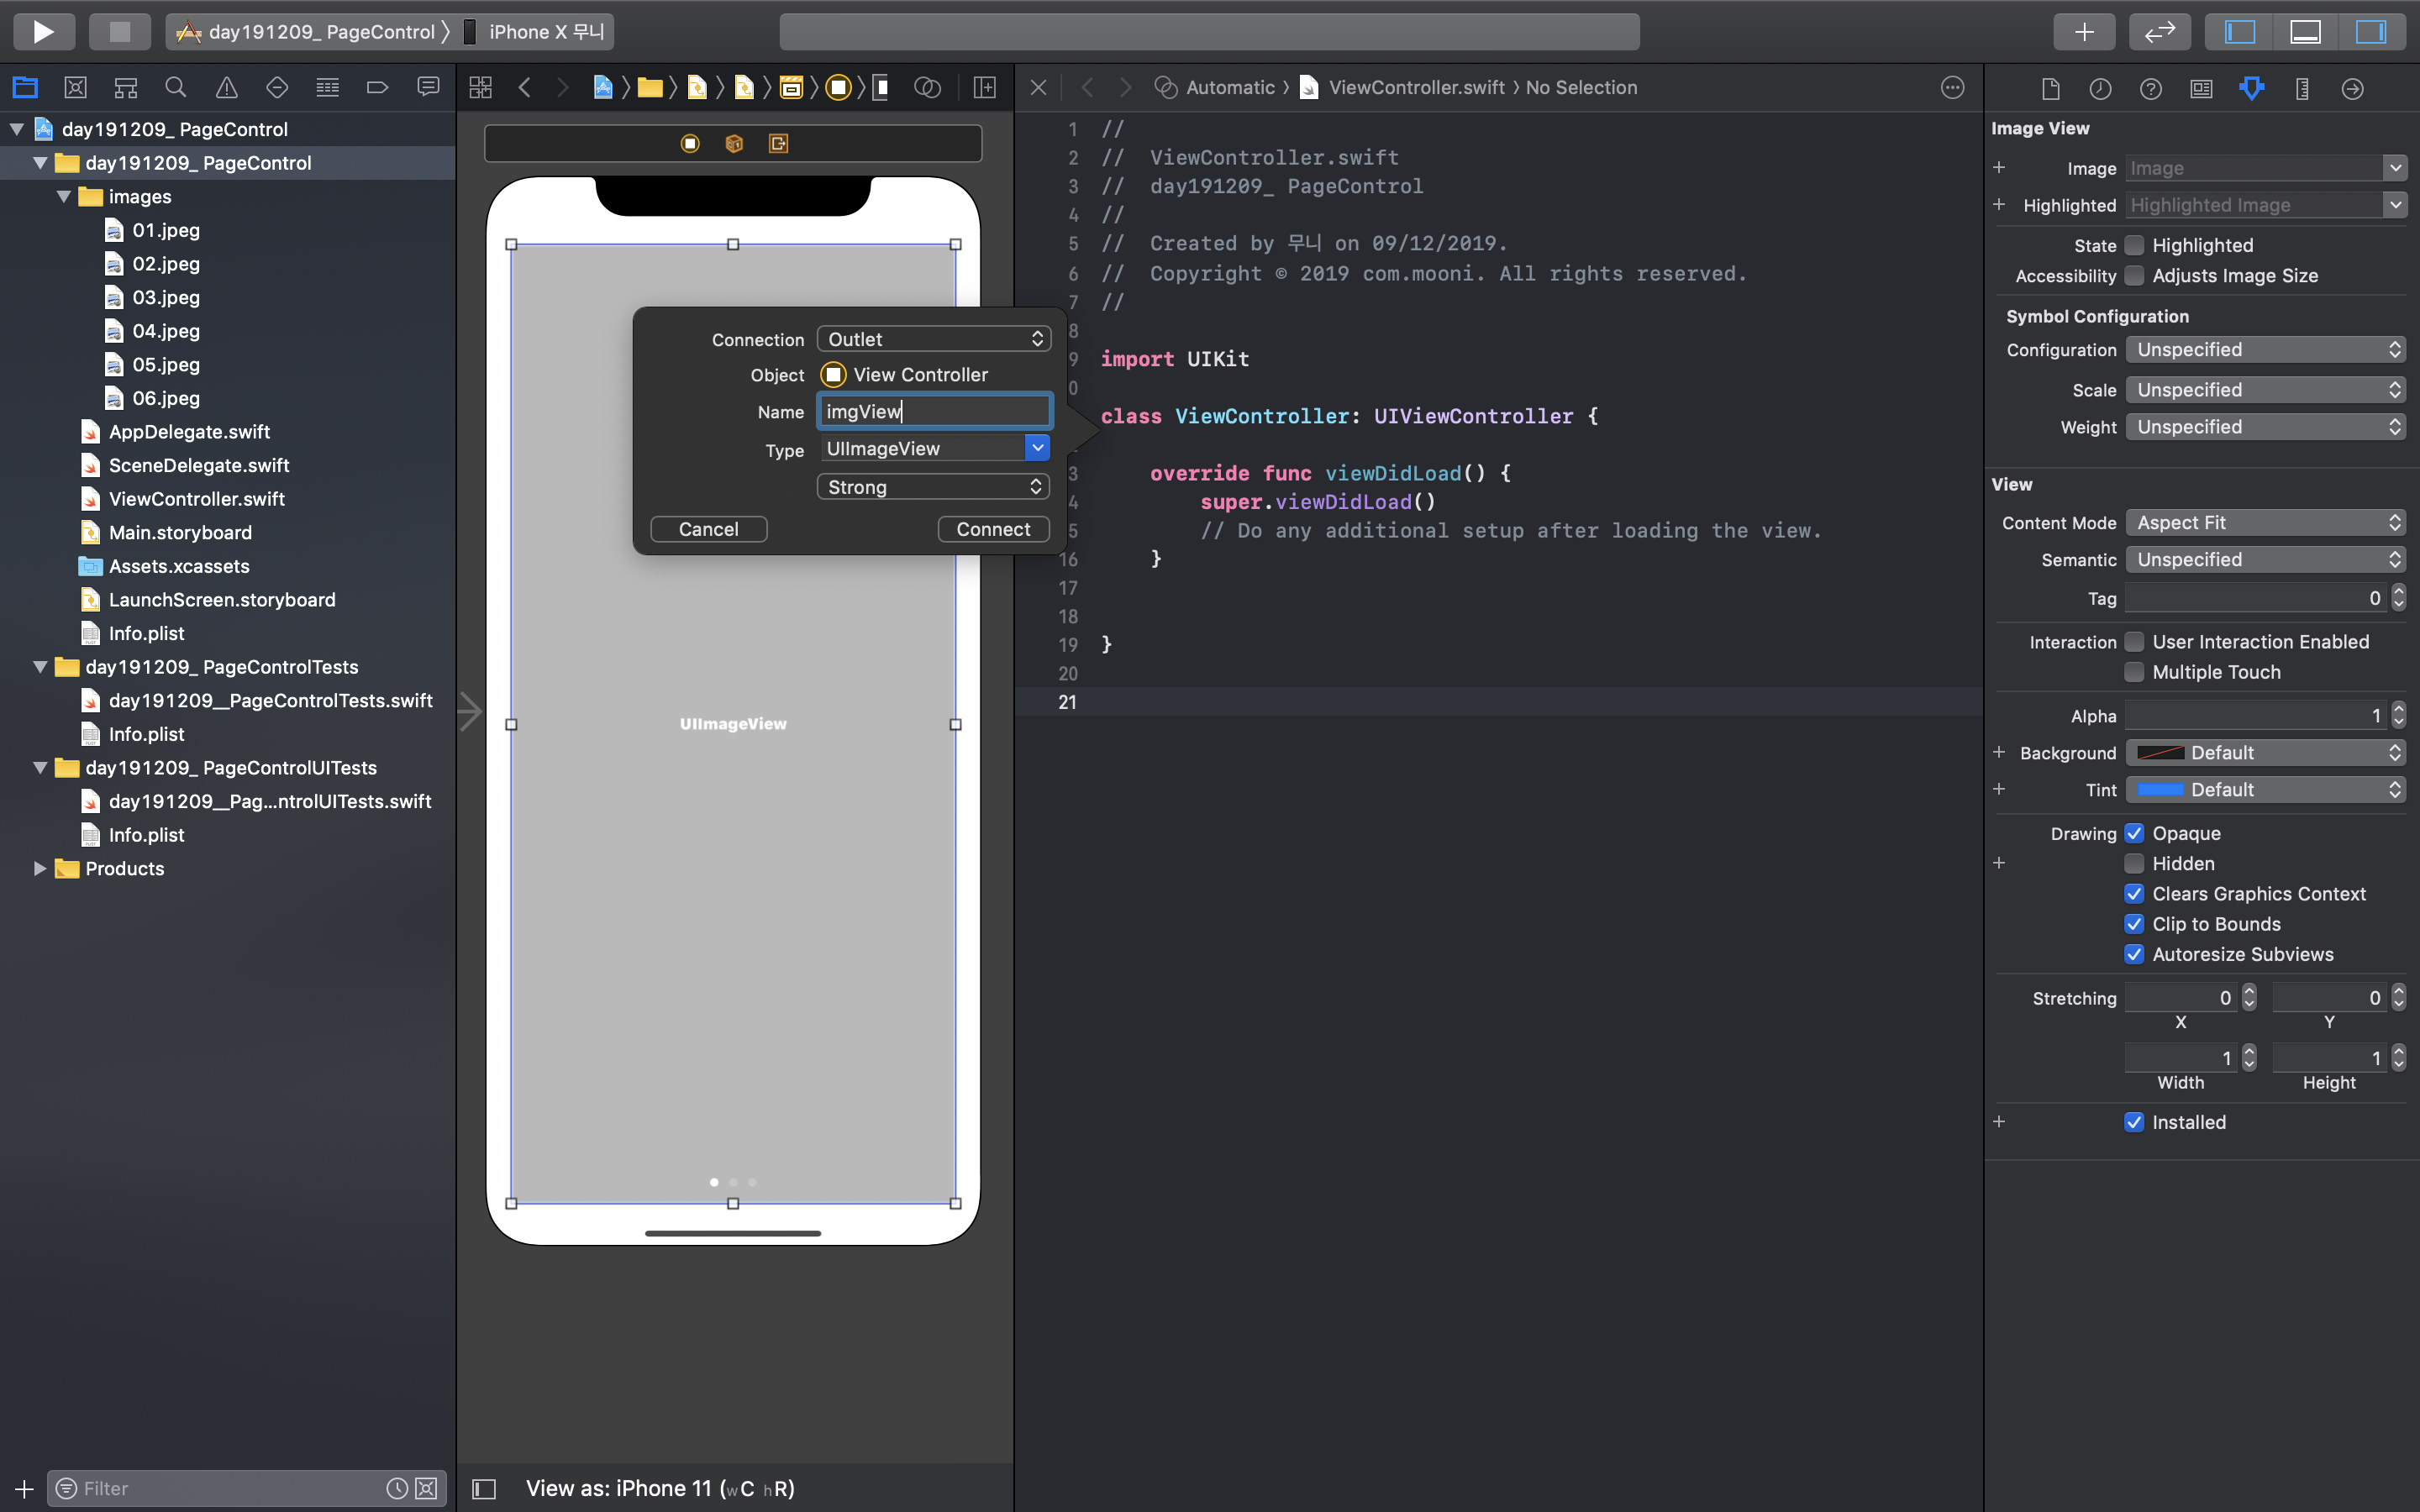The height and width of the screenshot is (1512, 2420).
Task: Open the Quick Help inspector icon
Action: pyautogui.click(x=2151, y=88)
